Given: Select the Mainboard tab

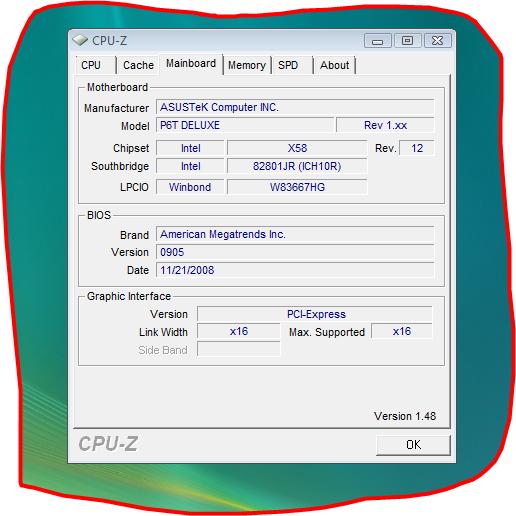Looking at the screenshot, I should (x=191, y=63).
